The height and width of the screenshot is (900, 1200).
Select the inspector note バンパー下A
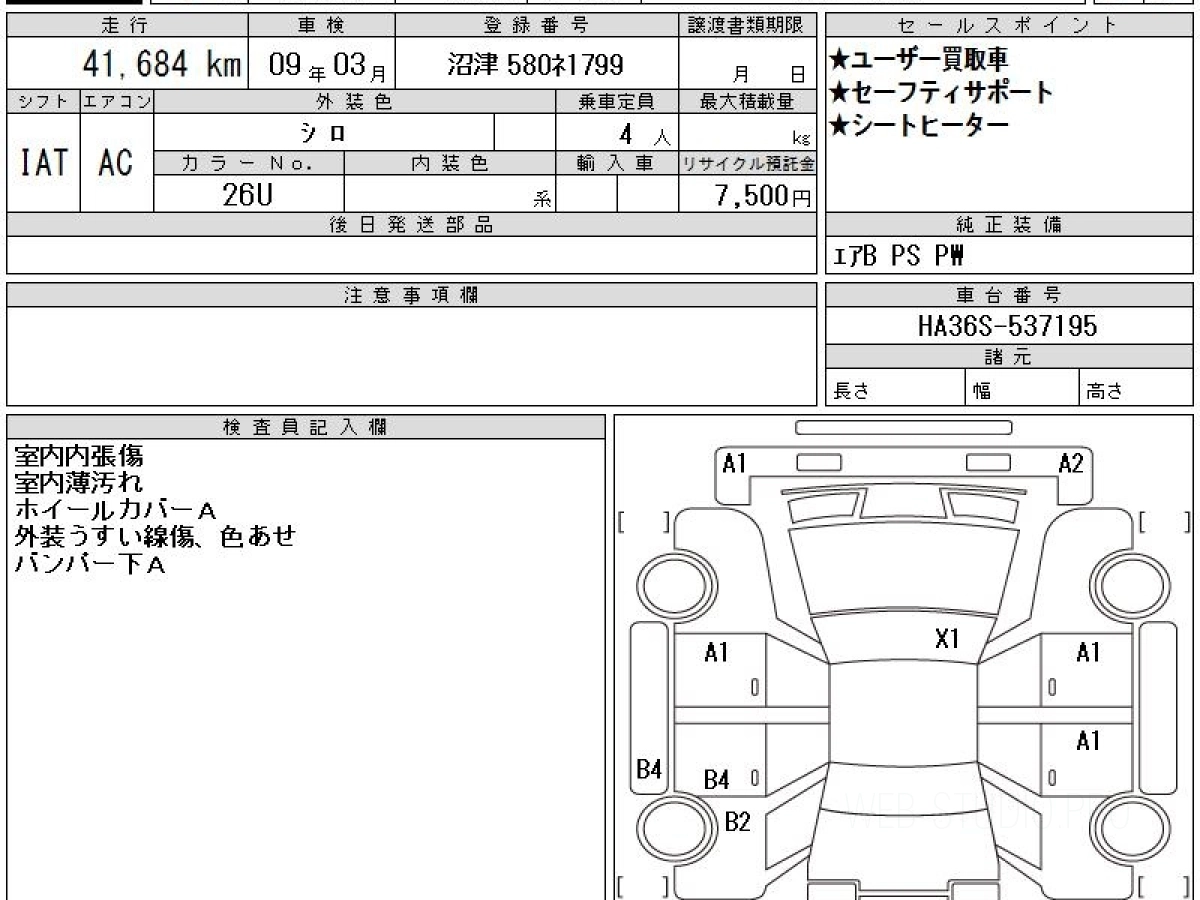[x=90, y=563]
